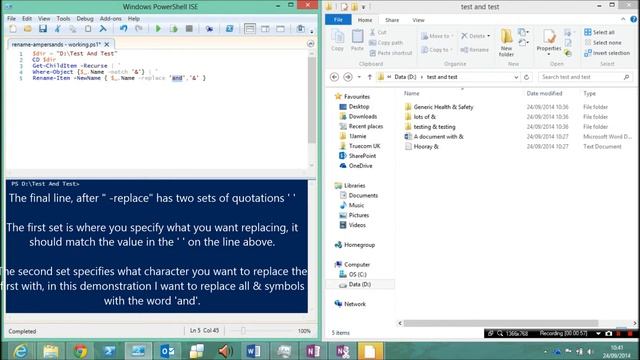
Task: Select the 'lots of &' folder
Action: click(x=424, y=117)
